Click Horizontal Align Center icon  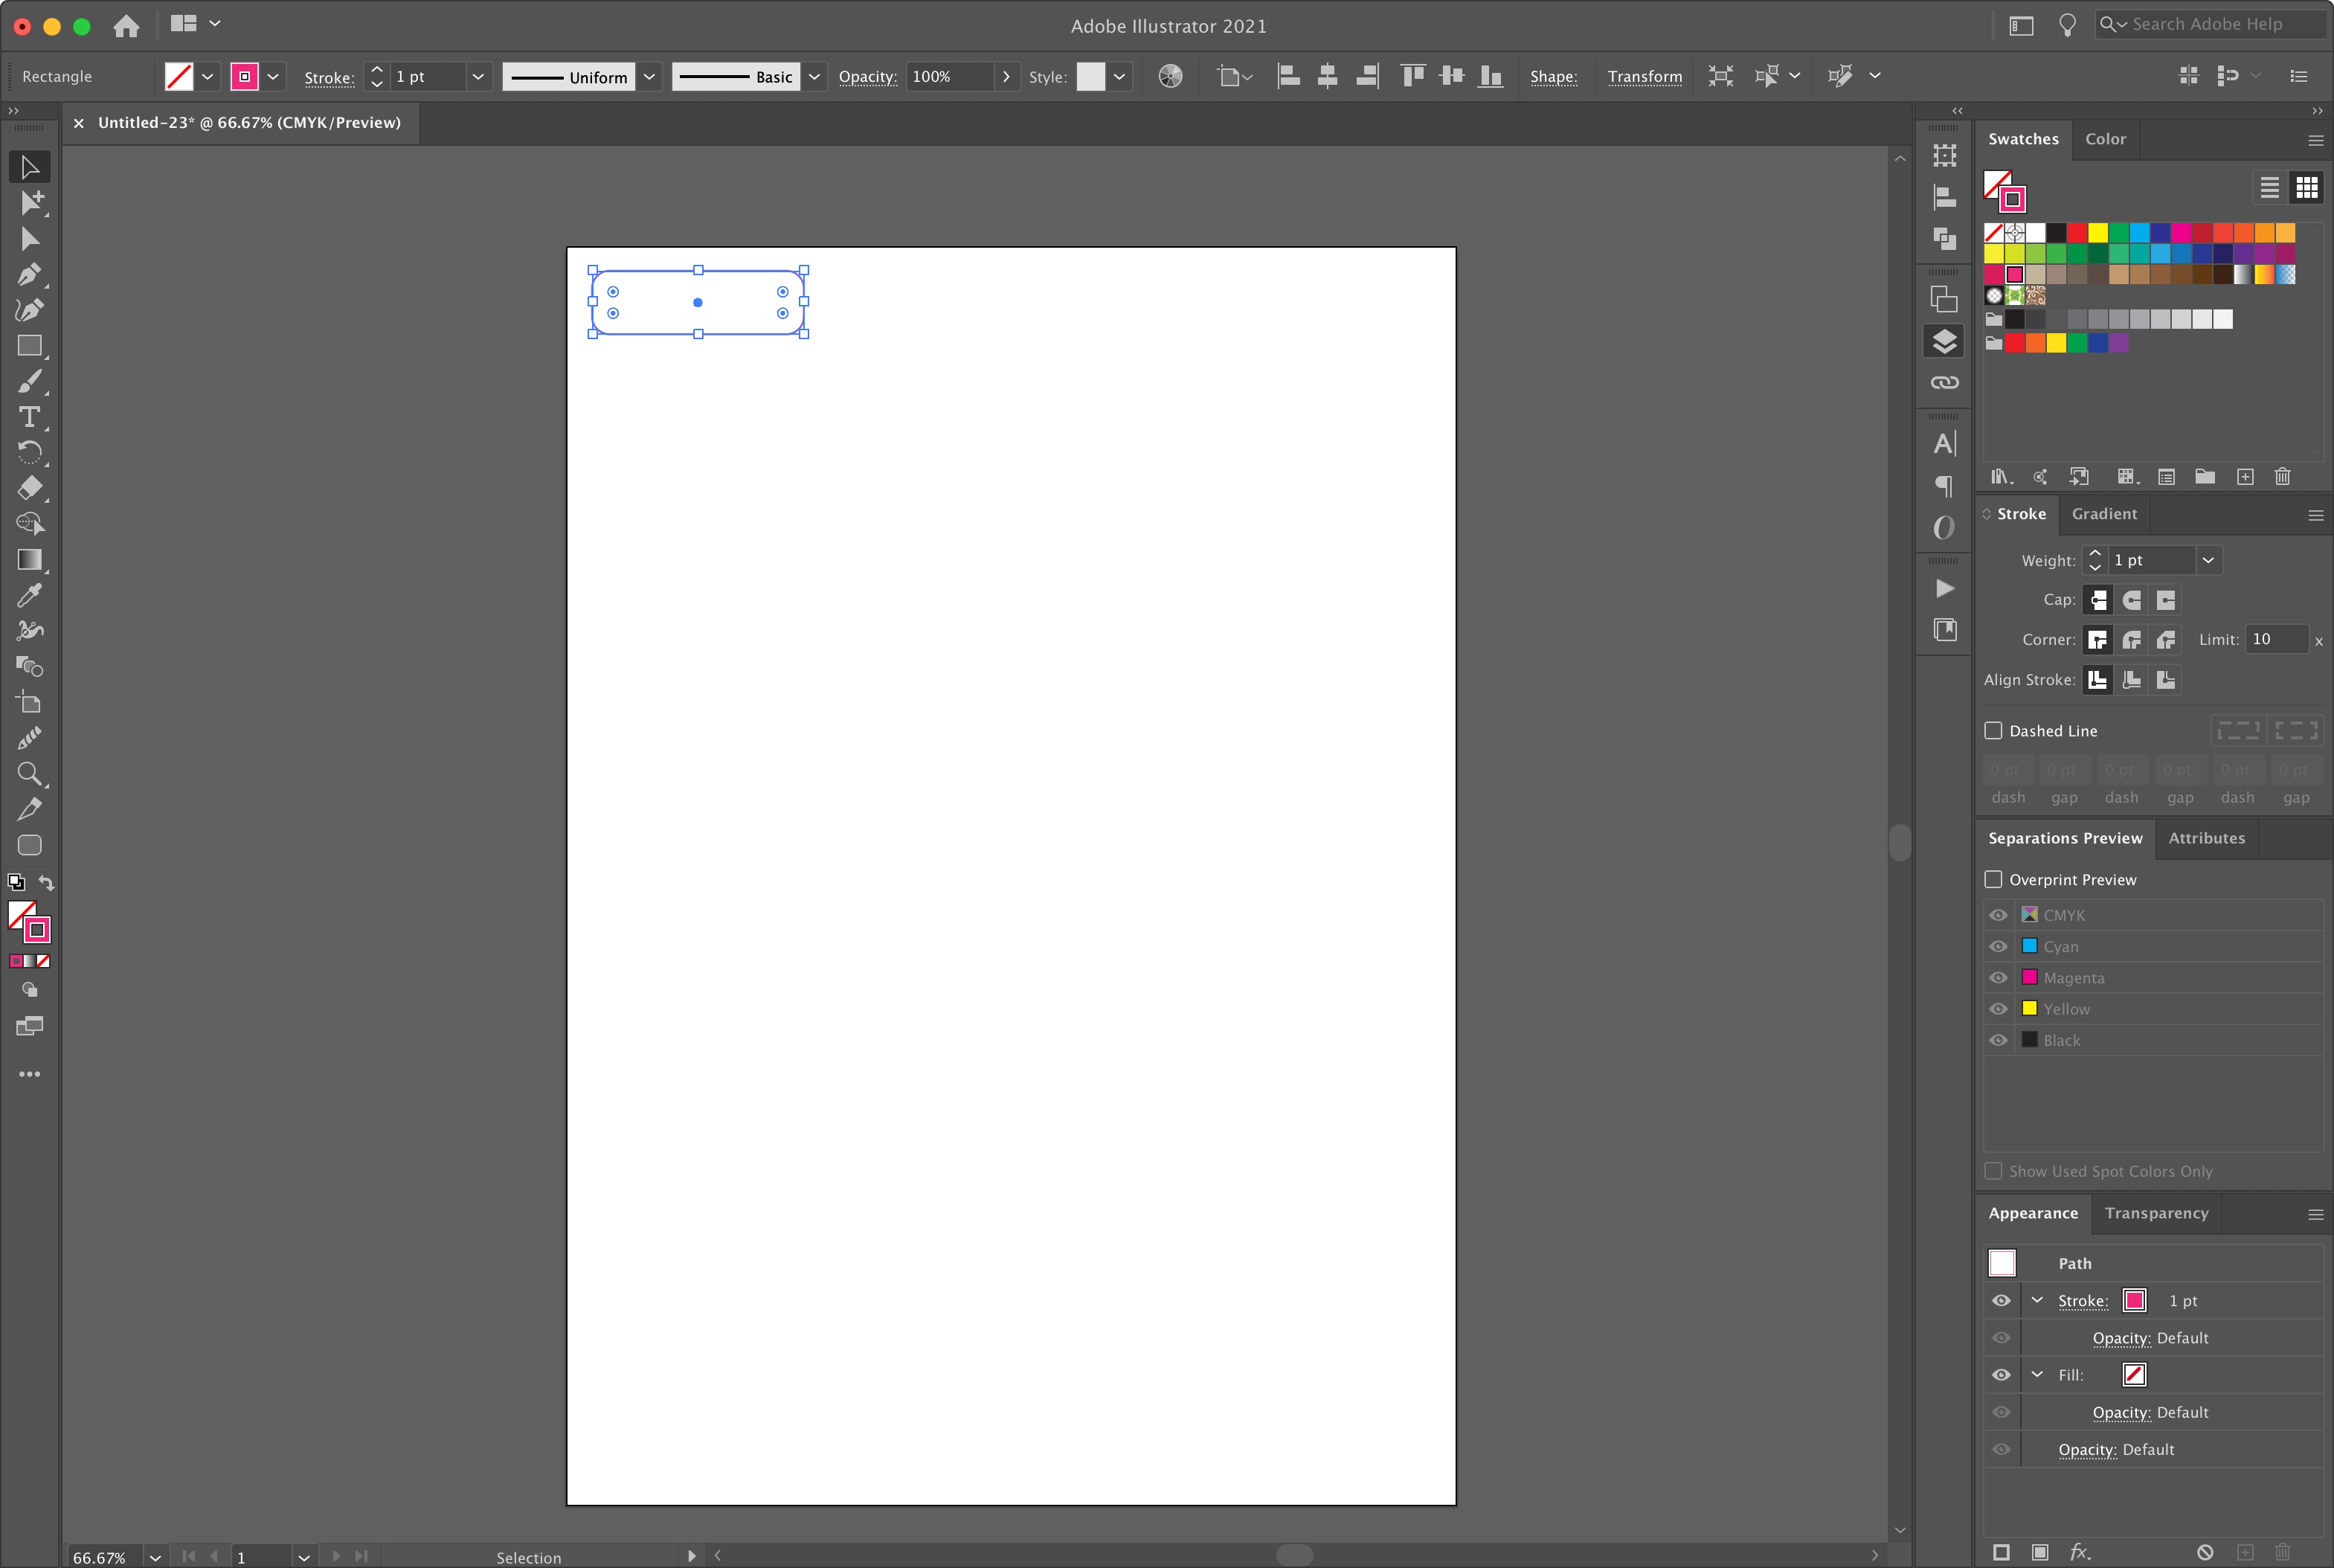pyautogui.click(x=1328, y=76)
